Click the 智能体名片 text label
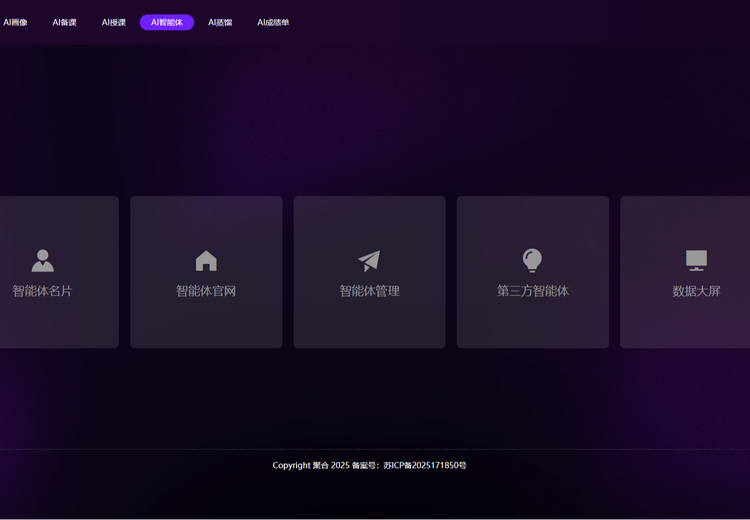750x520 pixels. [x=42, y=291]
